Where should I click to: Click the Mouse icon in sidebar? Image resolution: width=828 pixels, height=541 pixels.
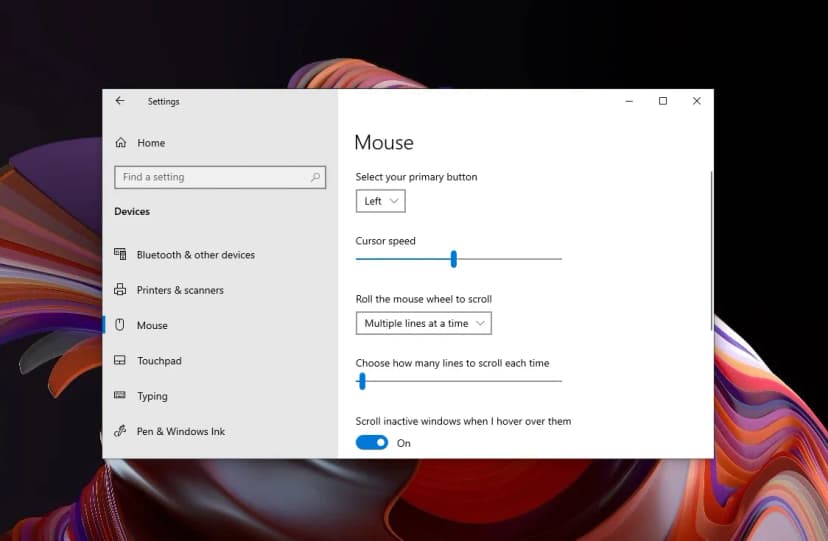120,325
